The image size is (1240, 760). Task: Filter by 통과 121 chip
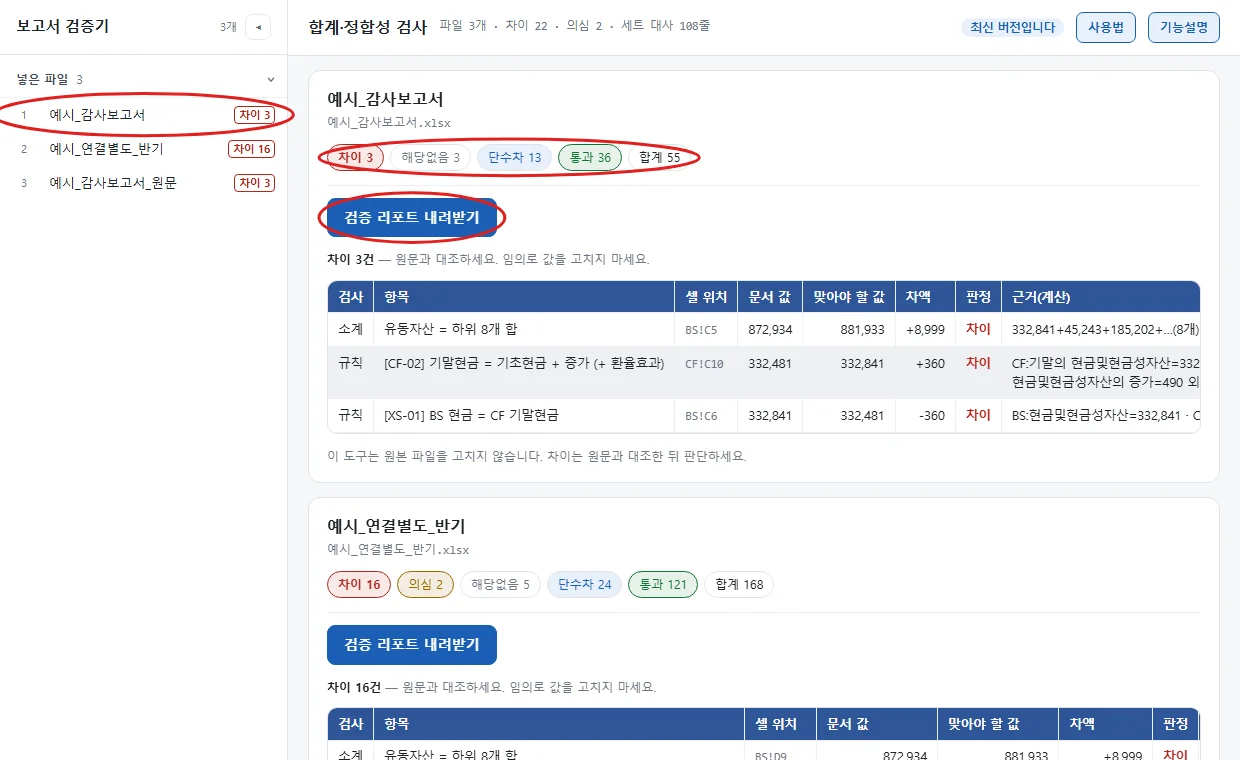pyautogui.click(x=663, y=584)
